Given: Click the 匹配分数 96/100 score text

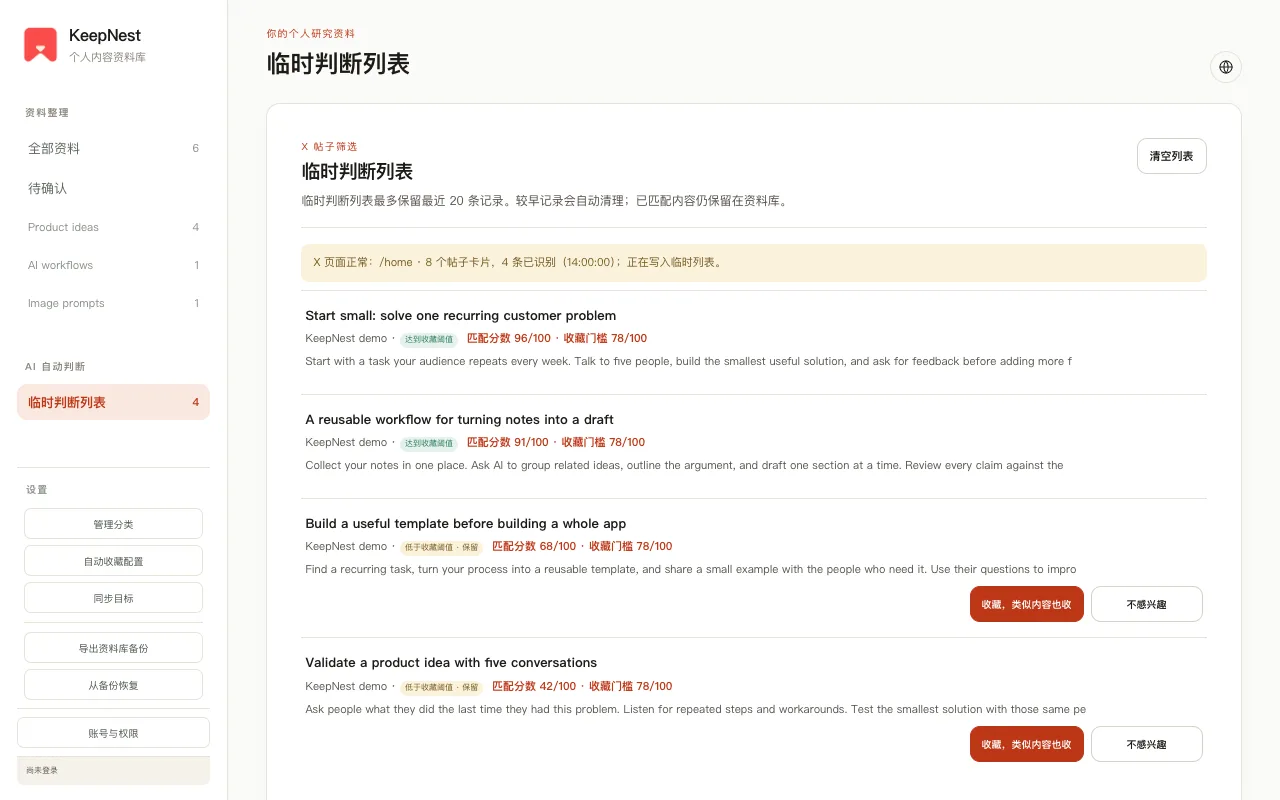Looking at the screenshot, I should click(x=509, y=338).
